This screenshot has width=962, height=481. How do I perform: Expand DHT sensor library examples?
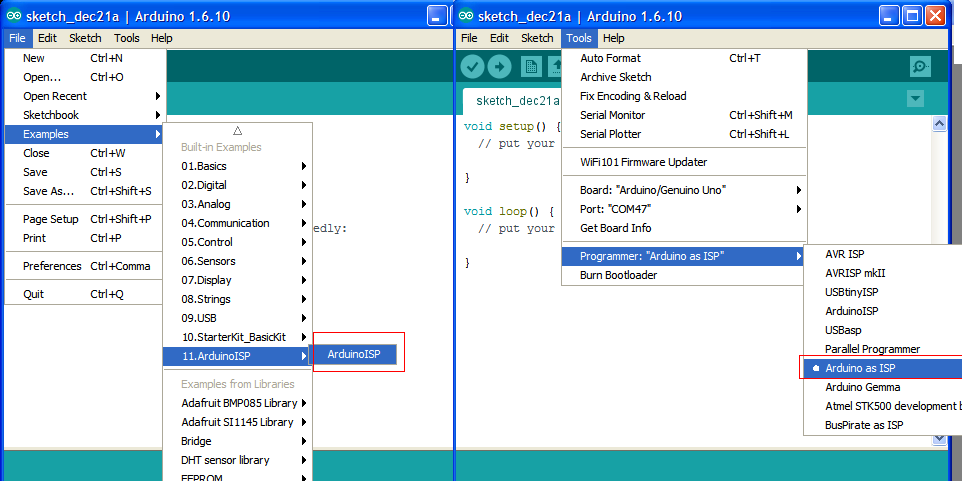pos(237,460)
